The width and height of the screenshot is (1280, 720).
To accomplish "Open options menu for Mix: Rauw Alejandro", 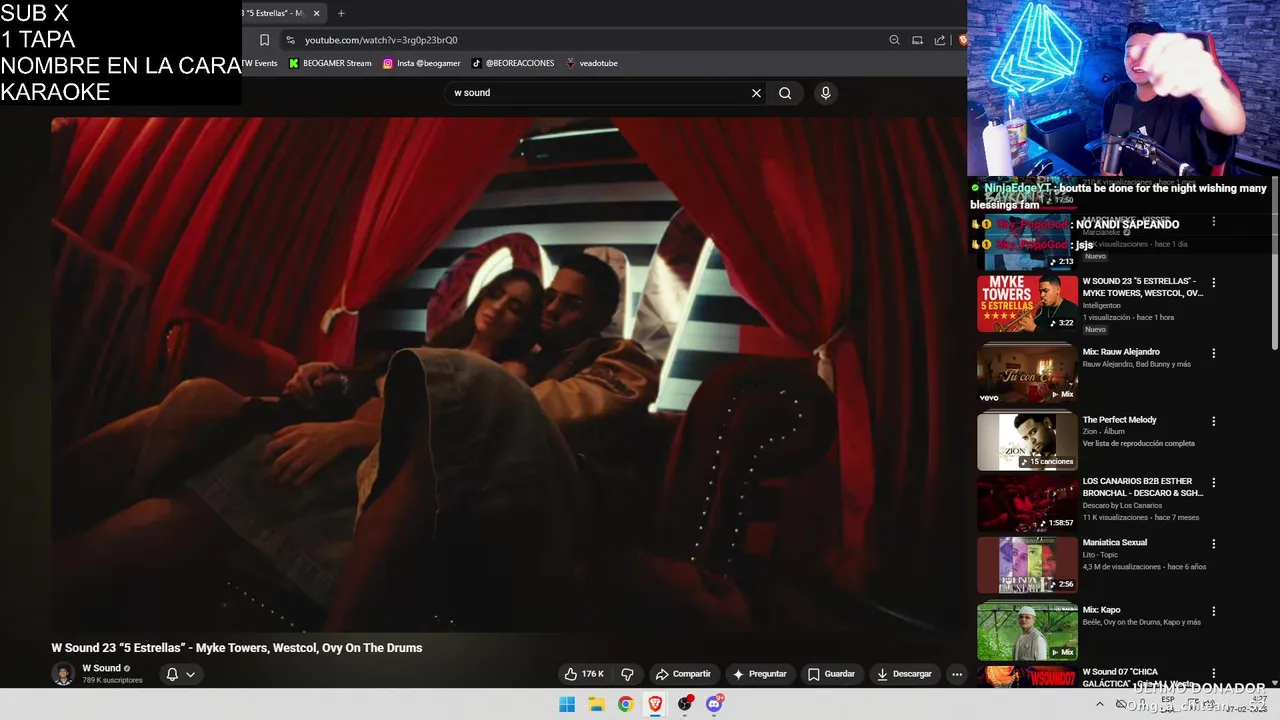I will 1214,353.
